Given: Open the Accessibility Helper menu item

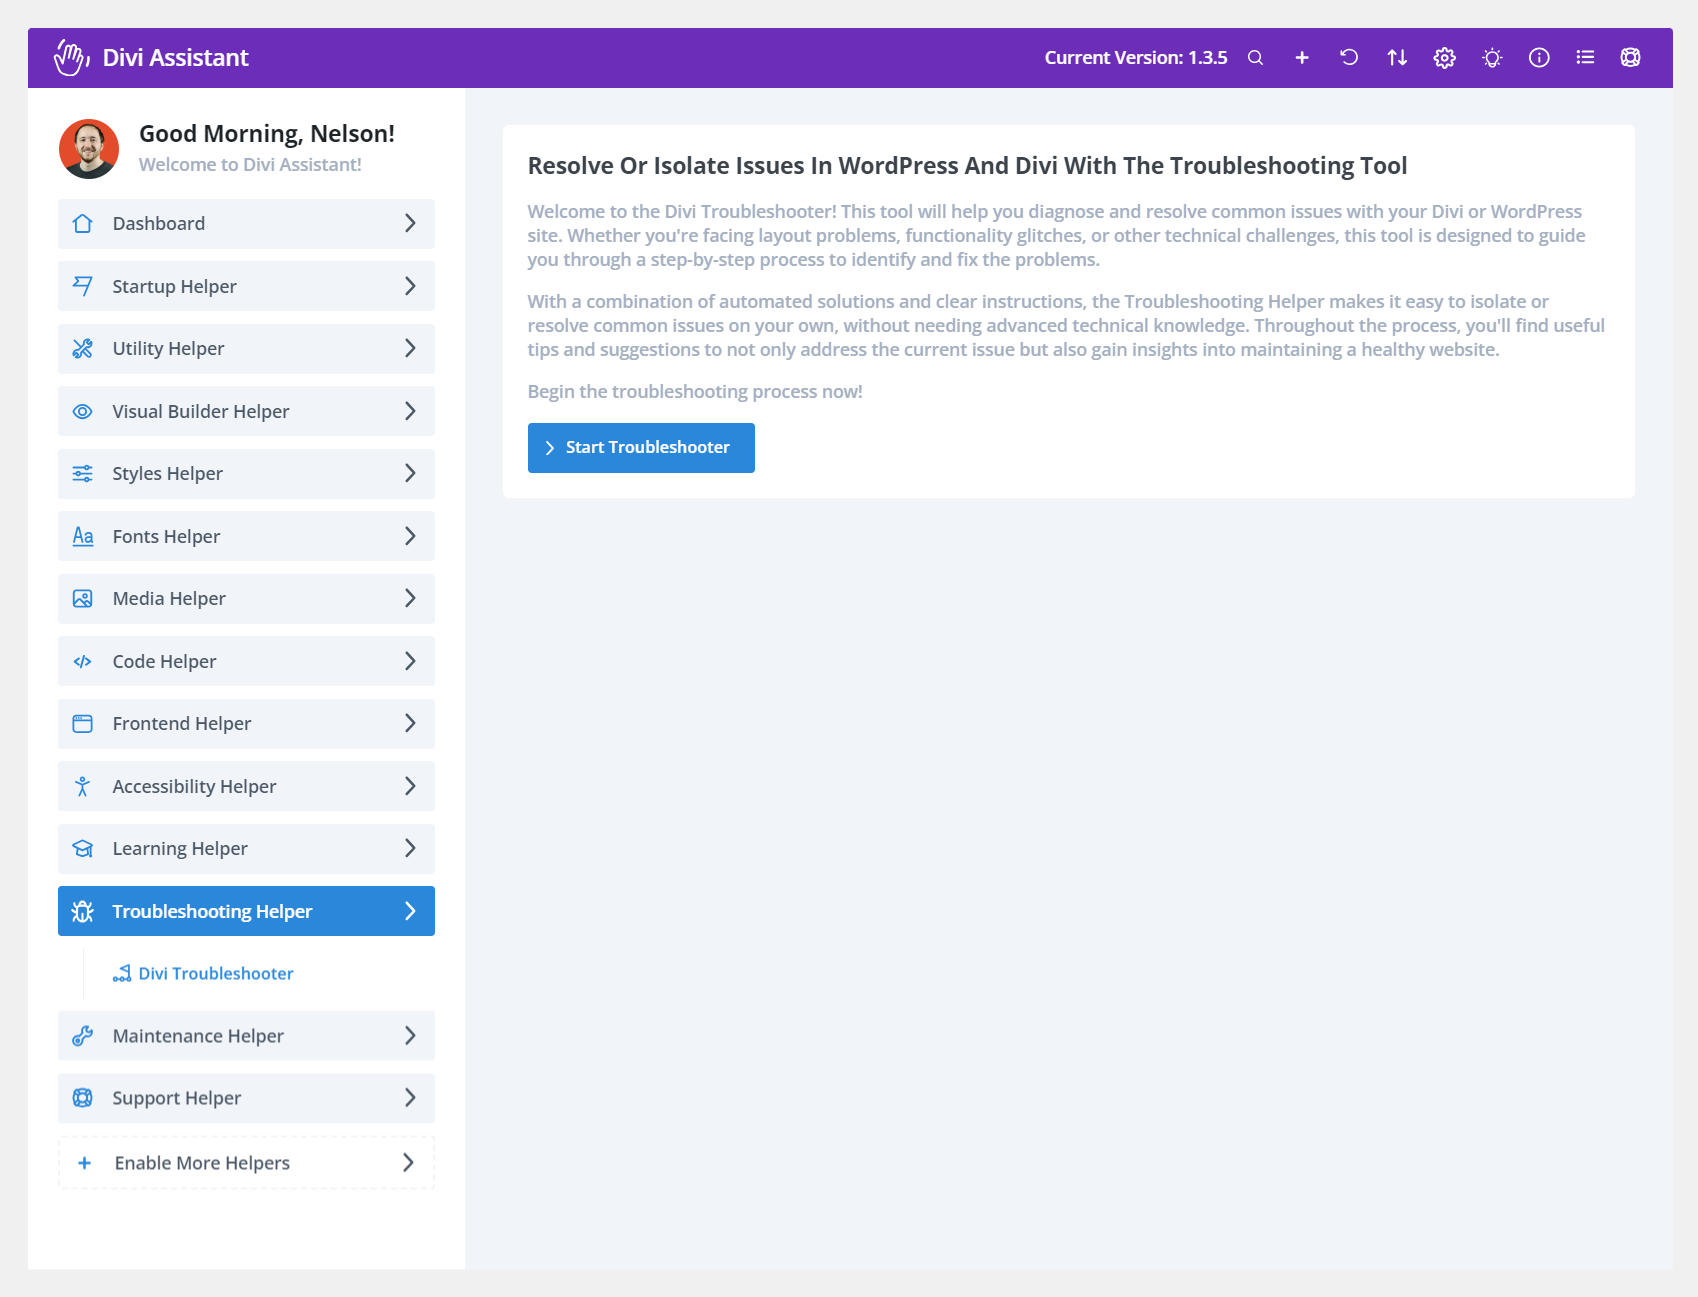Looking at the screenshot, I should click(x=246, y=786).
